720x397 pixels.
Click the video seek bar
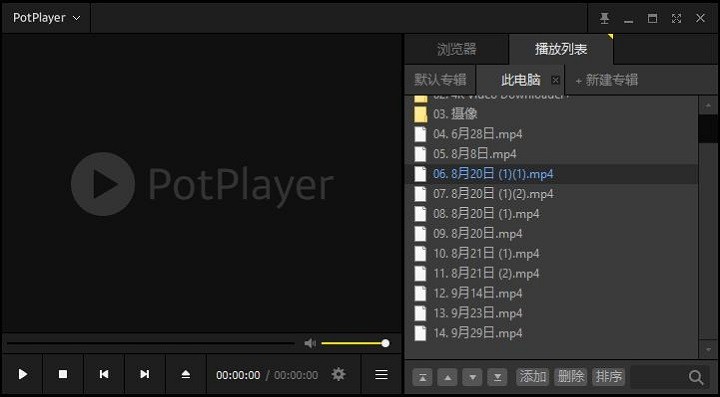(151, 343)
